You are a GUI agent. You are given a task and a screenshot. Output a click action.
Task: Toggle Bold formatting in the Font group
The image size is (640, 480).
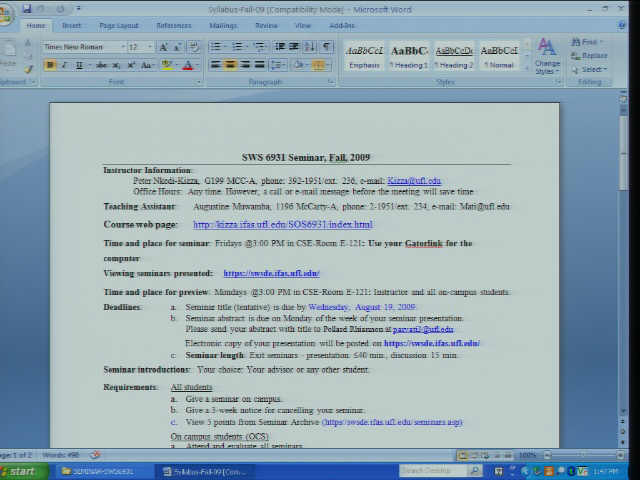click(50, 65)
